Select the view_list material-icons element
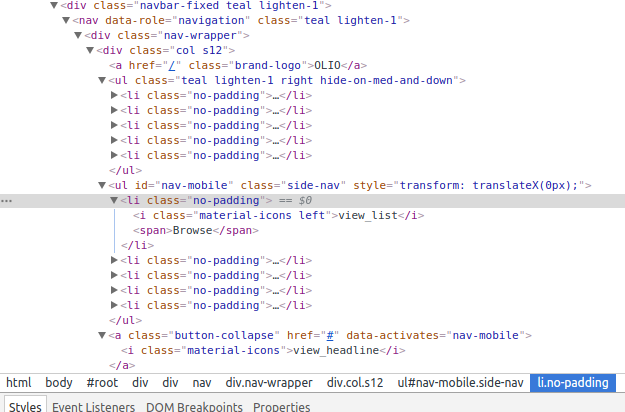The image size is (625, 412). [x=279, y=216]
